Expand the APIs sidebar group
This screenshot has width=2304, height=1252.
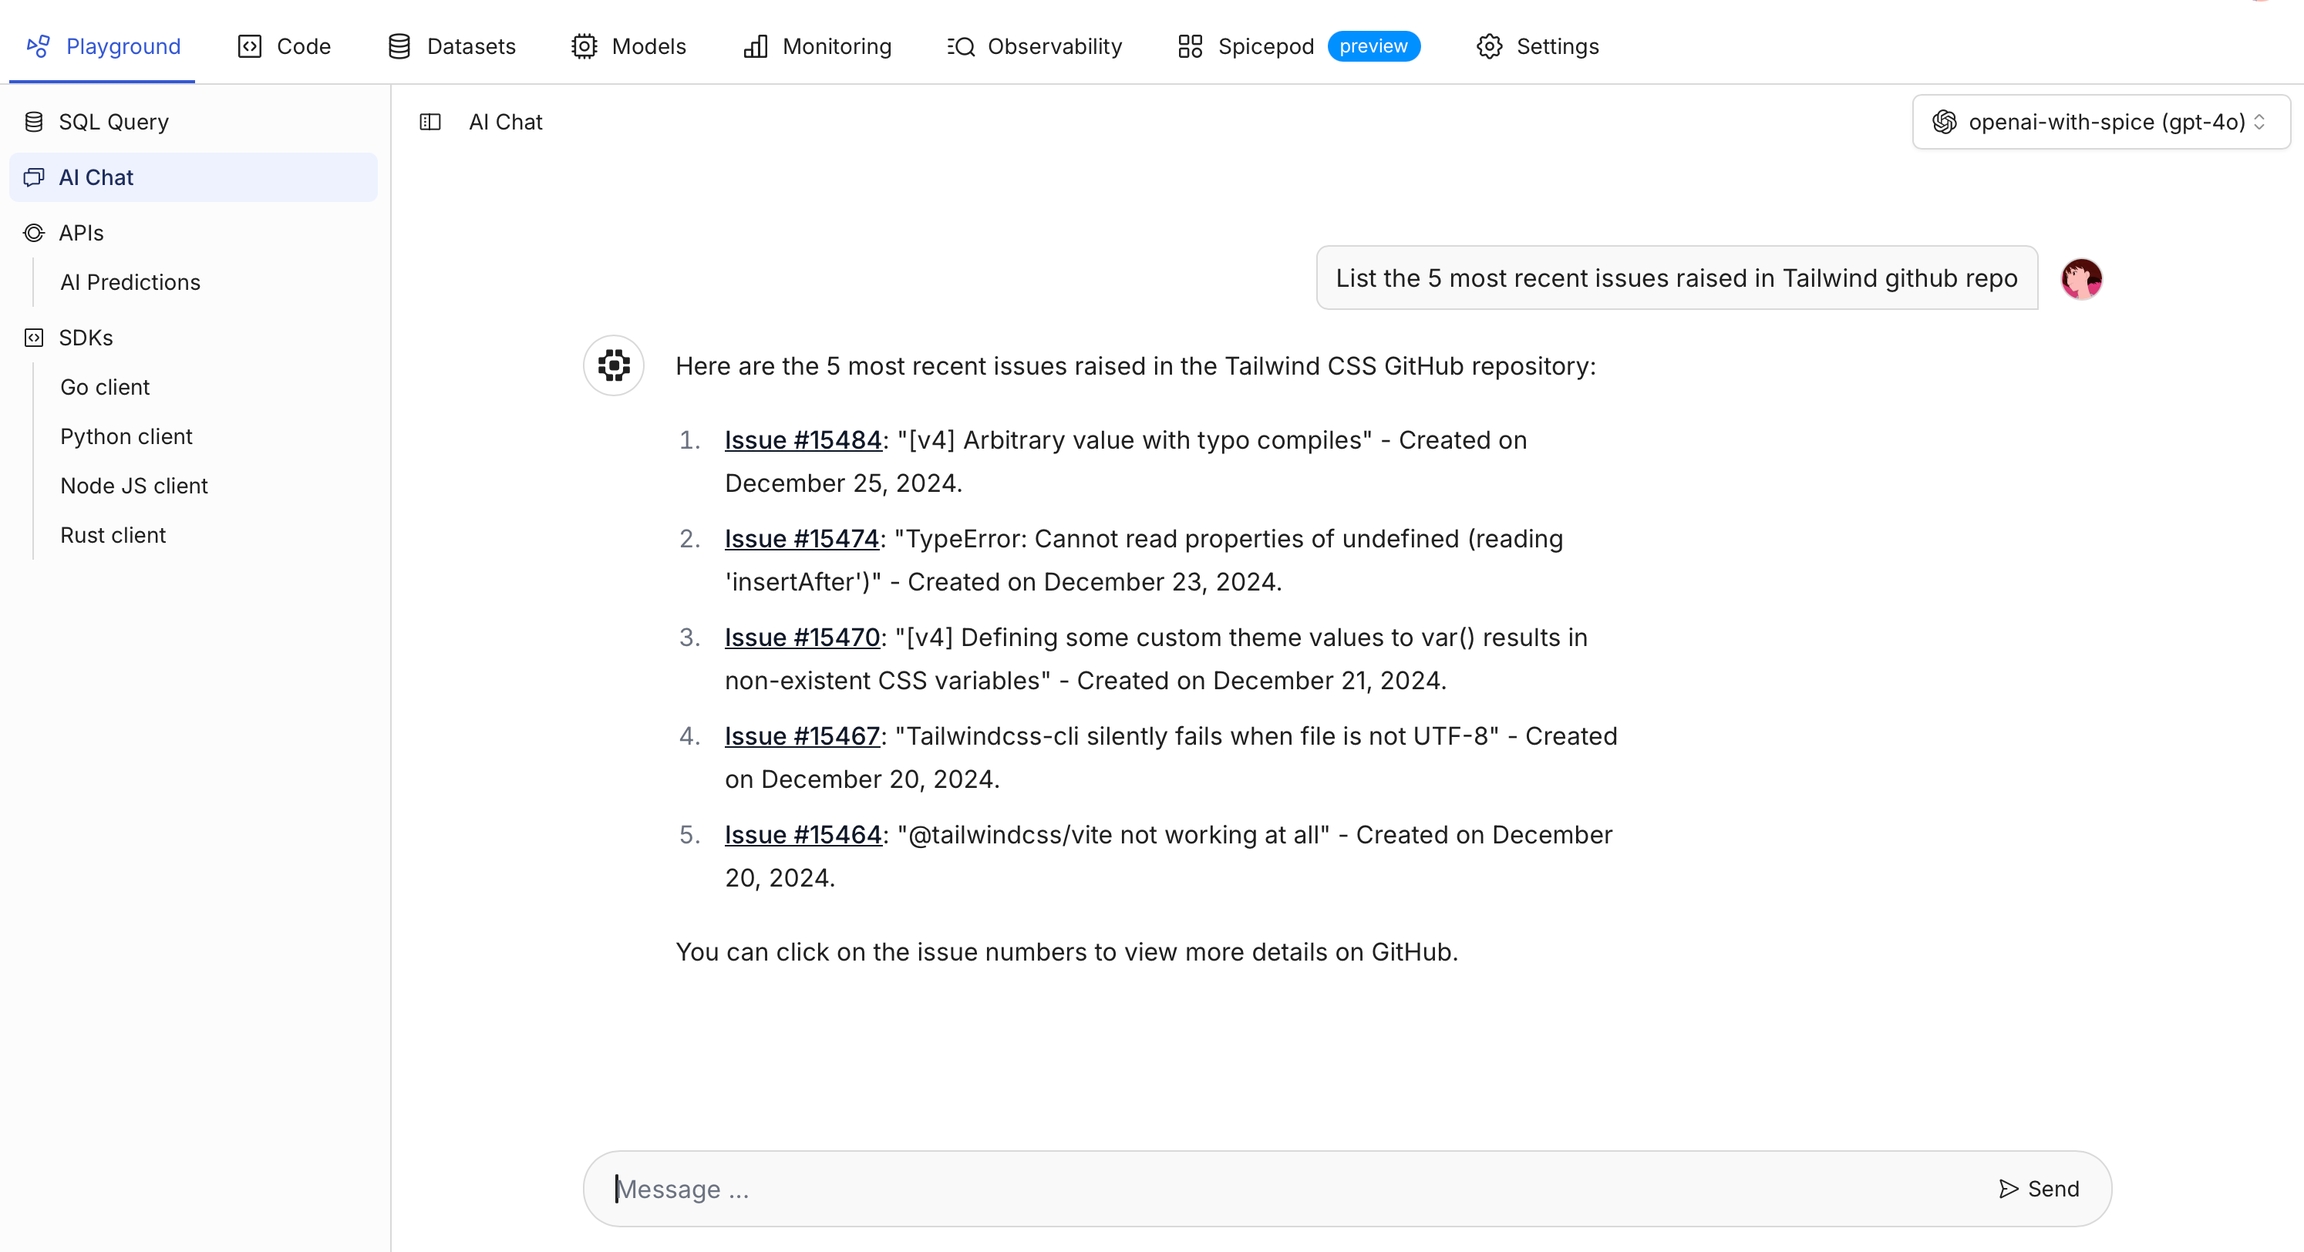(81, 233)
